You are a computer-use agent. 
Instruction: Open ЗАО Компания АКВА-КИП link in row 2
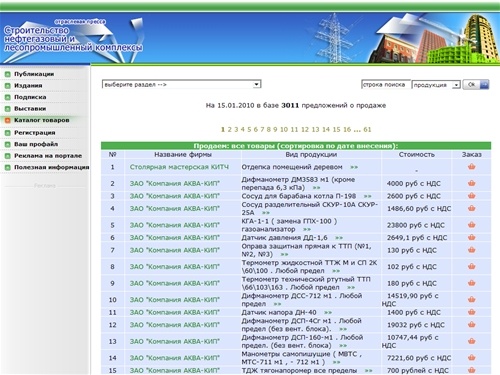pyautogui.click(x=175, y=183)
